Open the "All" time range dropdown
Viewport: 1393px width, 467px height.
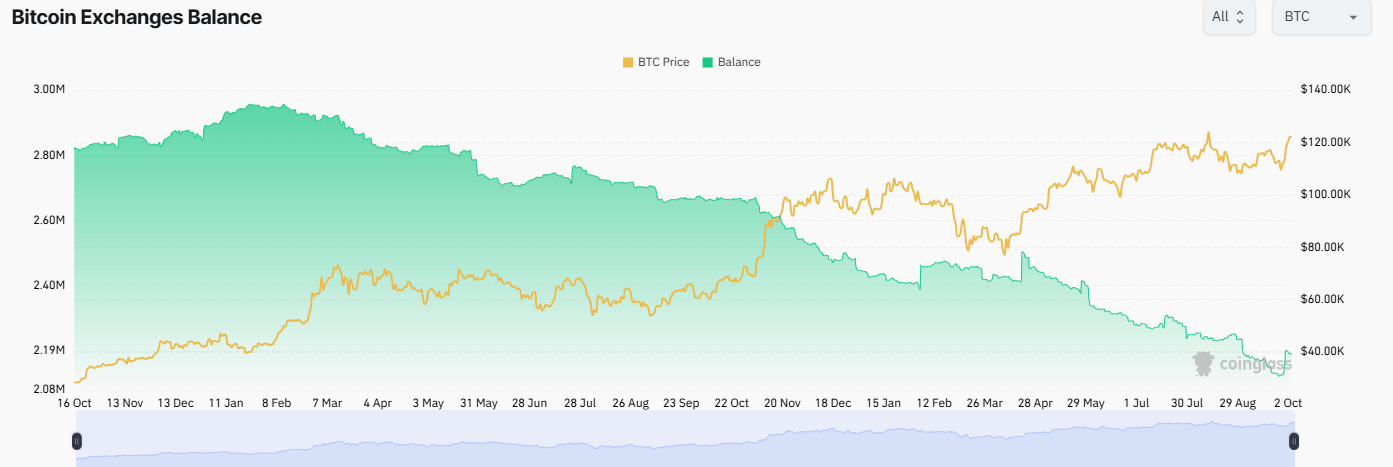[x=1228, y=17]
